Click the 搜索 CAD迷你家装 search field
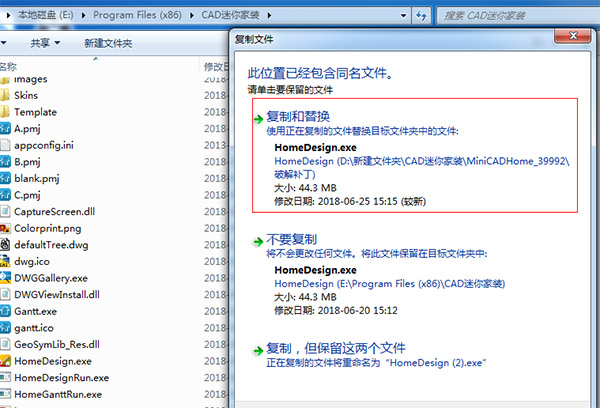The image size is (600, 408). (518, 16)
